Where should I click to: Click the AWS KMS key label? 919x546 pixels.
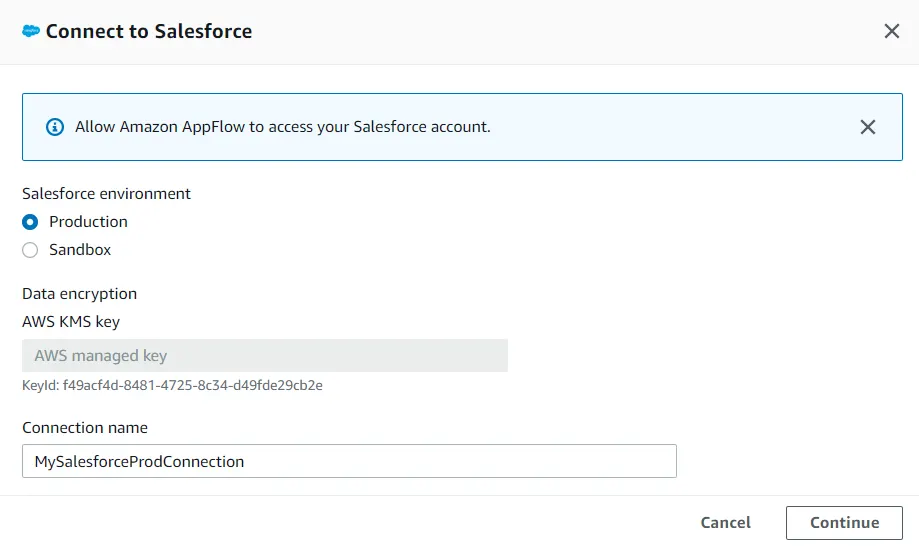(71, 322)
